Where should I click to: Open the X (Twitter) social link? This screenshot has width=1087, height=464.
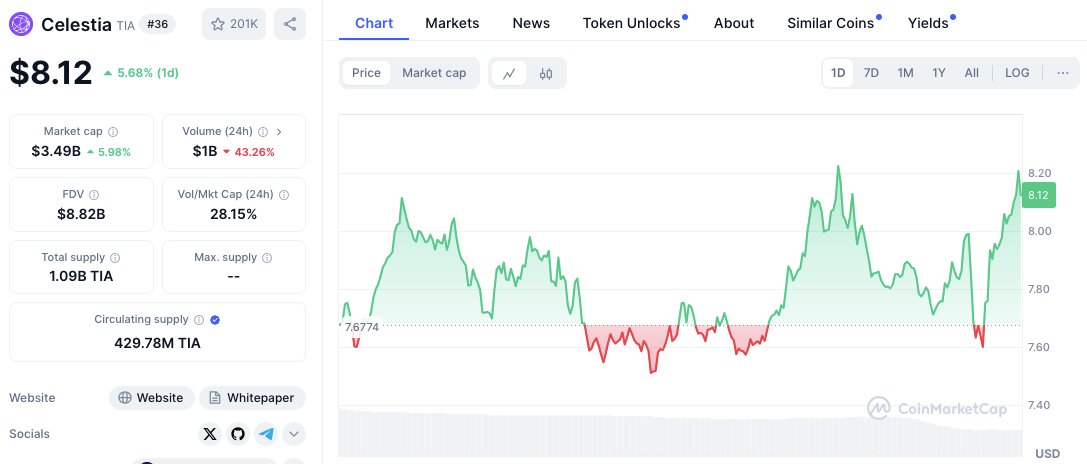pyautogui.click(x=209, y=434)
